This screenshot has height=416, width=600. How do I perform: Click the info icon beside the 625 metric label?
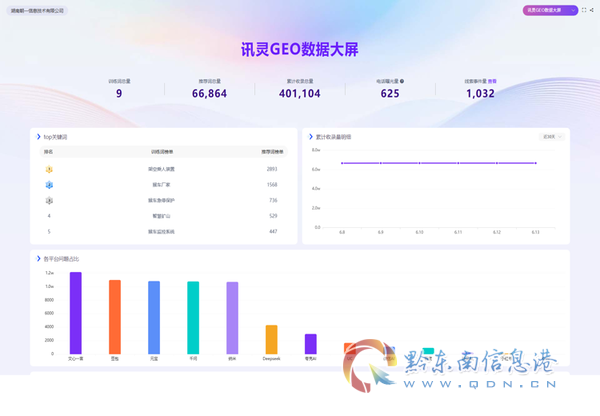click(402, 81)
